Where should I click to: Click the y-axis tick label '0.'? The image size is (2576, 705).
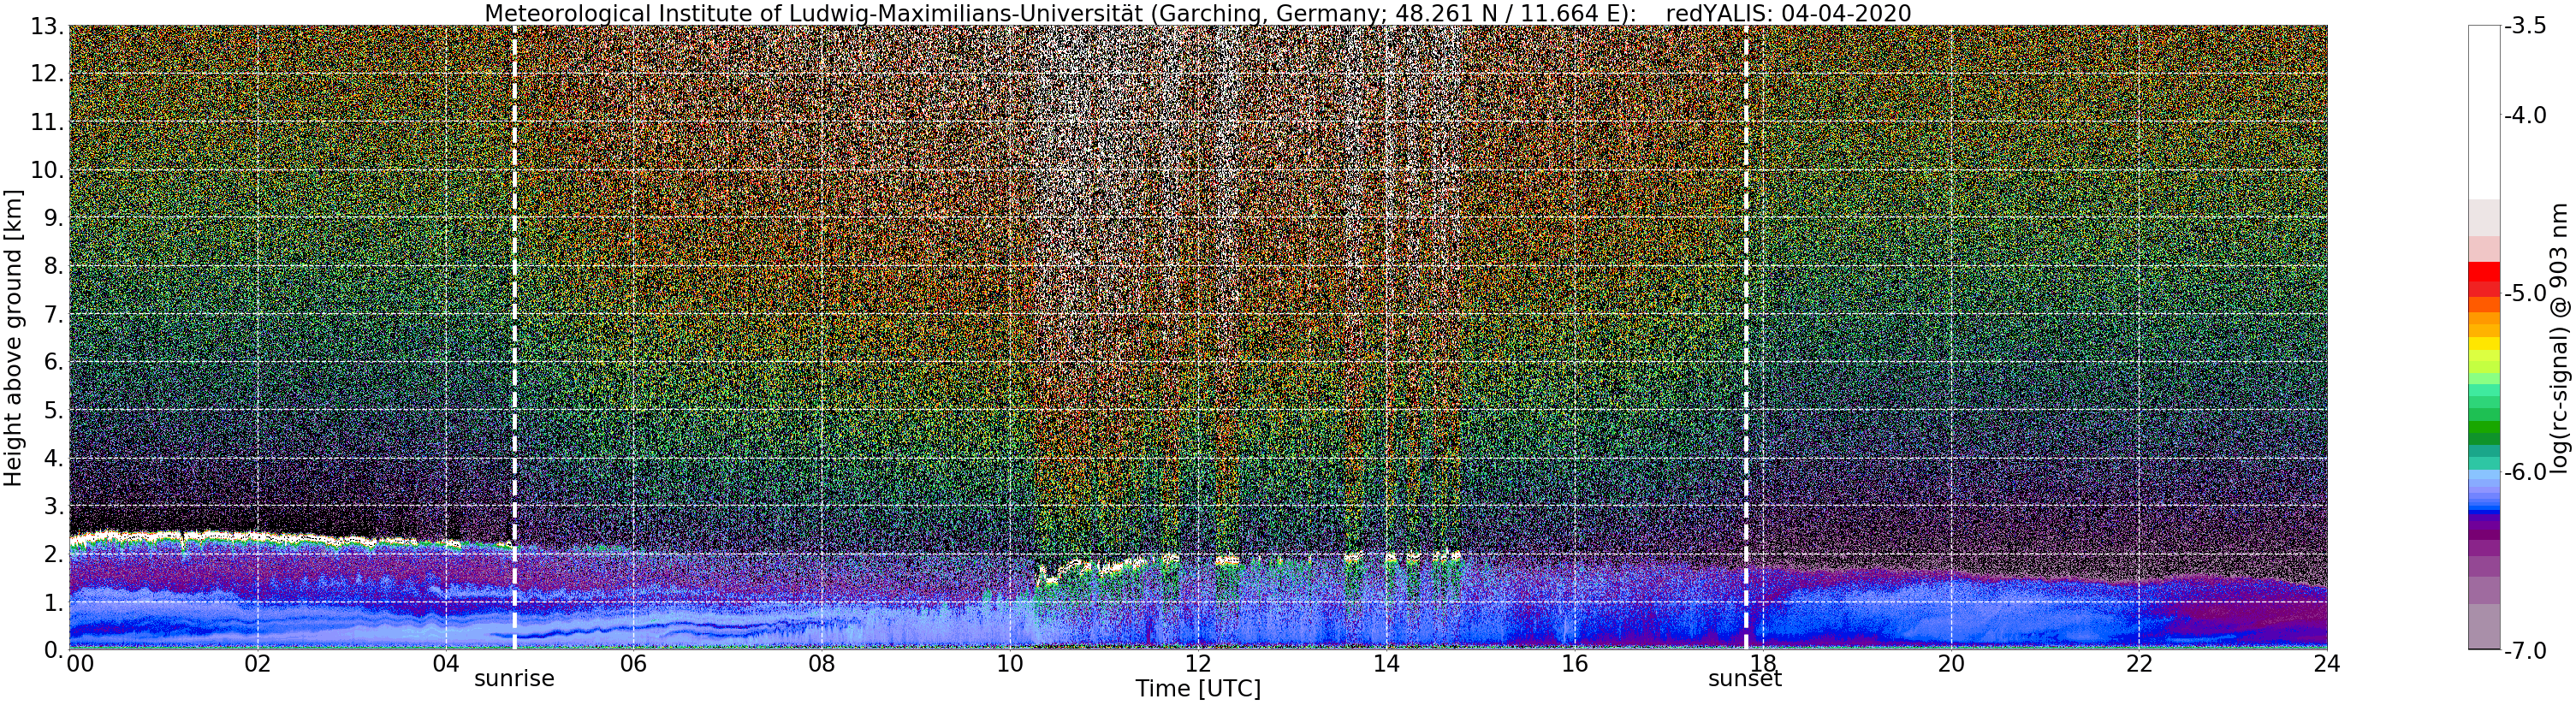(53, 650)
